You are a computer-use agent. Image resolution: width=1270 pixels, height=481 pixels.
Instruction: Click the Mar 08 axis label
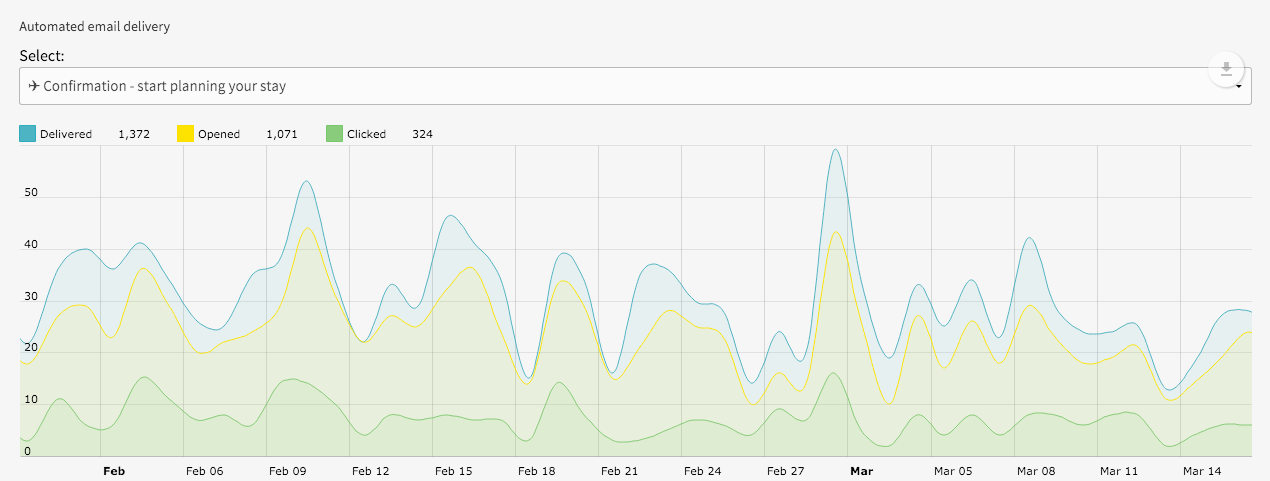coord(1035,470)
